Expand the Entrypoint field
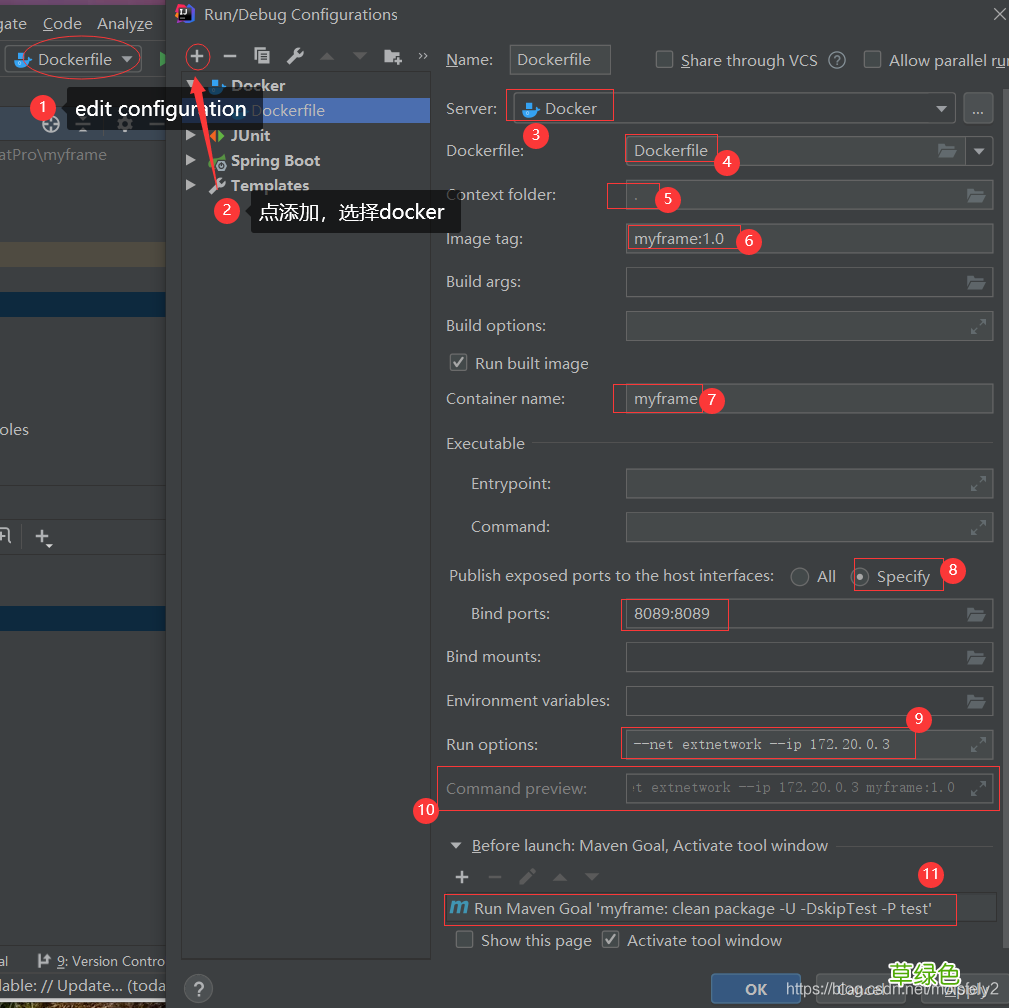The image size is (1009, 1008). point(978,484)
